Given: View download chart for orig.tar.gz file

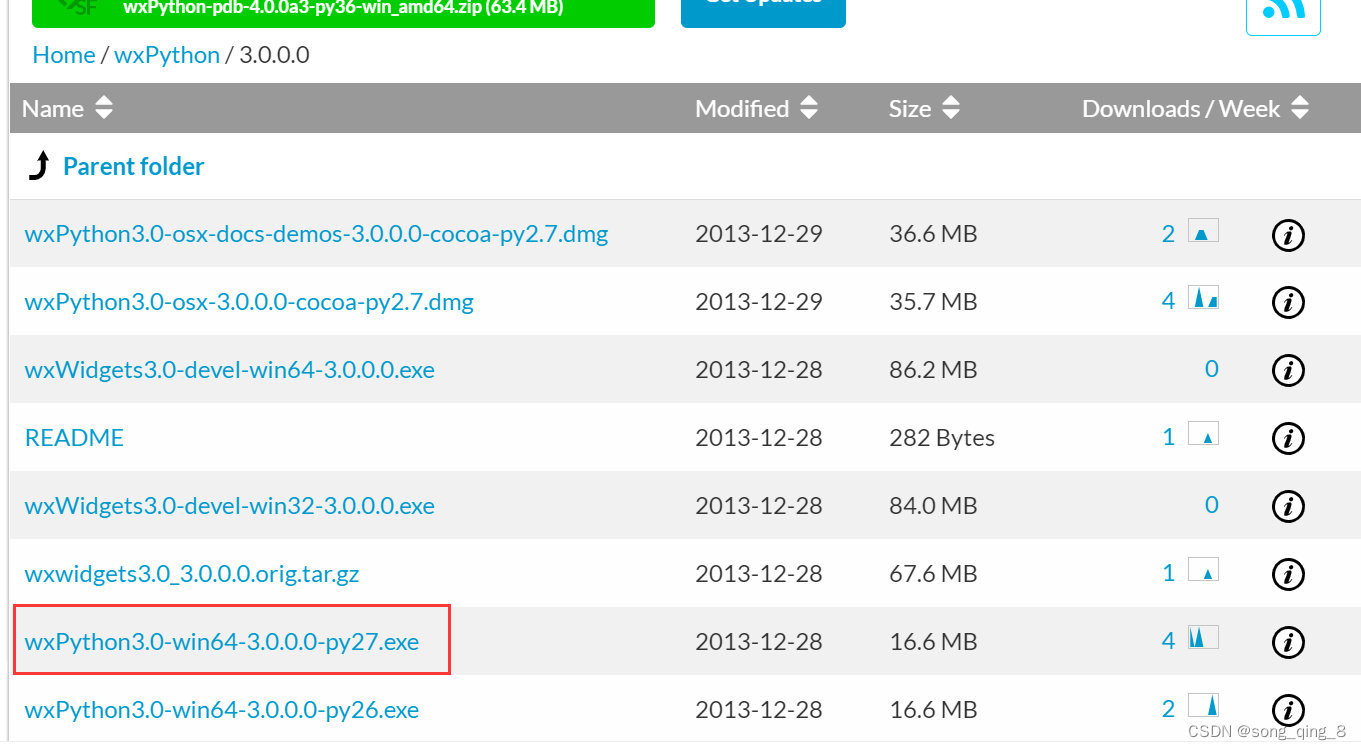Looking at the screenshot, I should [1203, 570].
